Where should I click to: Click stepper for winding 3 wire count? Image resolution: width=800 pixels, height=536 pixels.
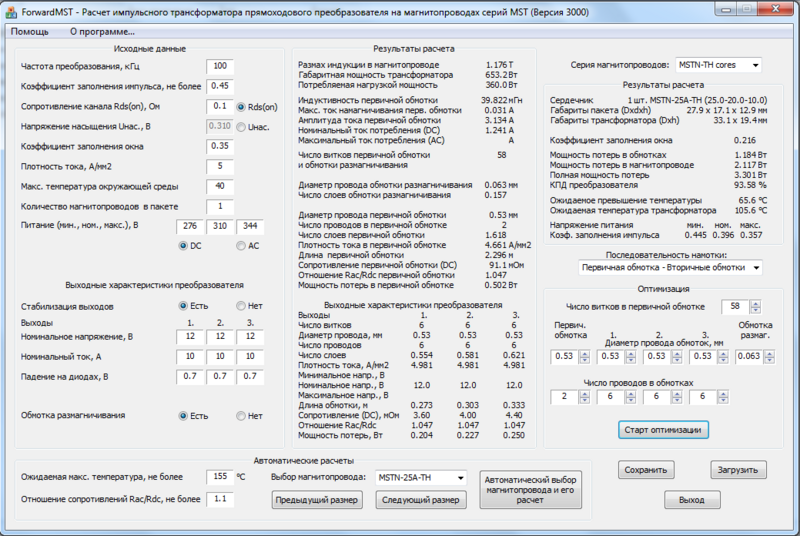(x=722, y=397)
